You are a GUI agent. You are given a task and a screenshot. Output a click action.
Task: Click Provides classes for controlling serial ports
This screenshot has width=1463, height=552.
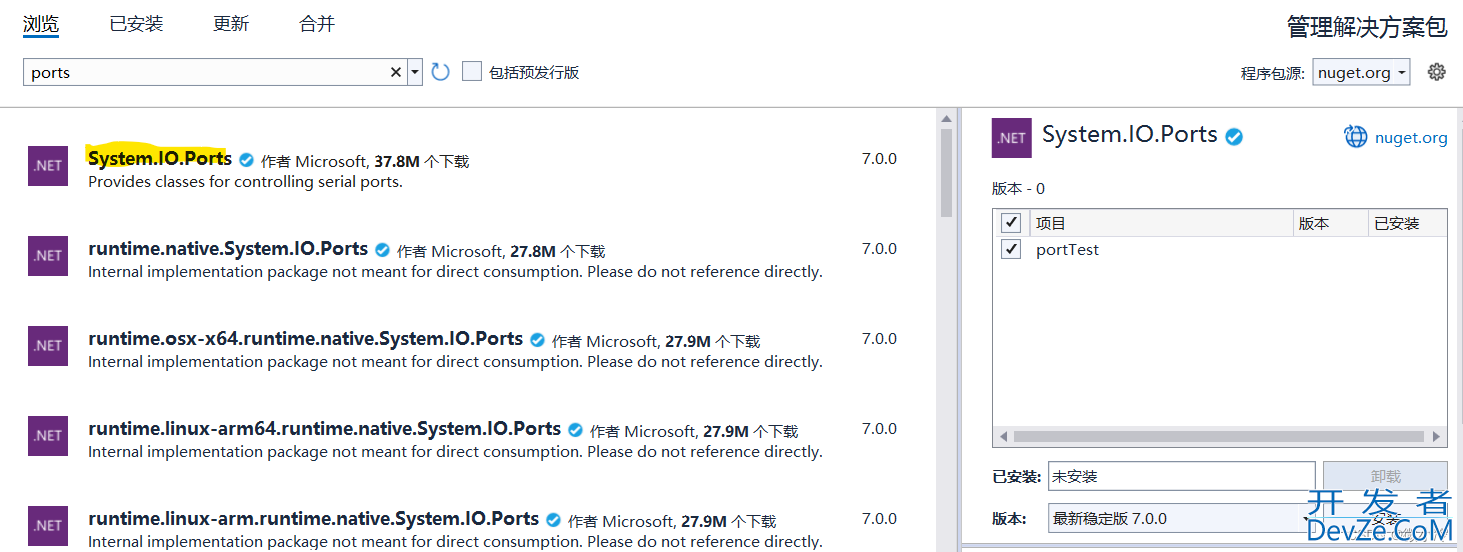tap(245, 182)
